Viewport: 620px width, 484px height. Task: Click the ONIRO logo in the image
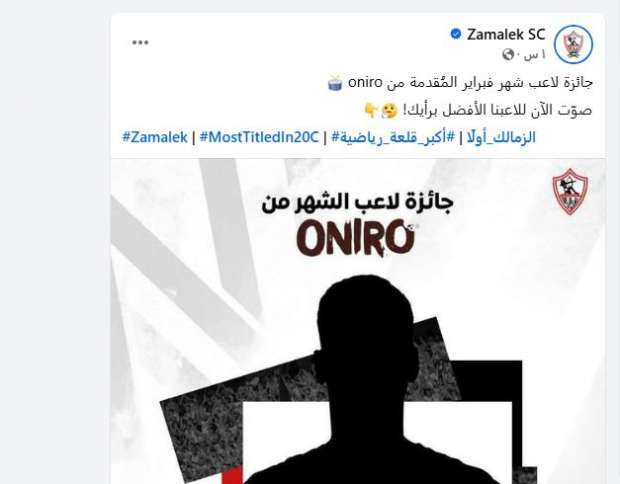(x=356, y=238)
